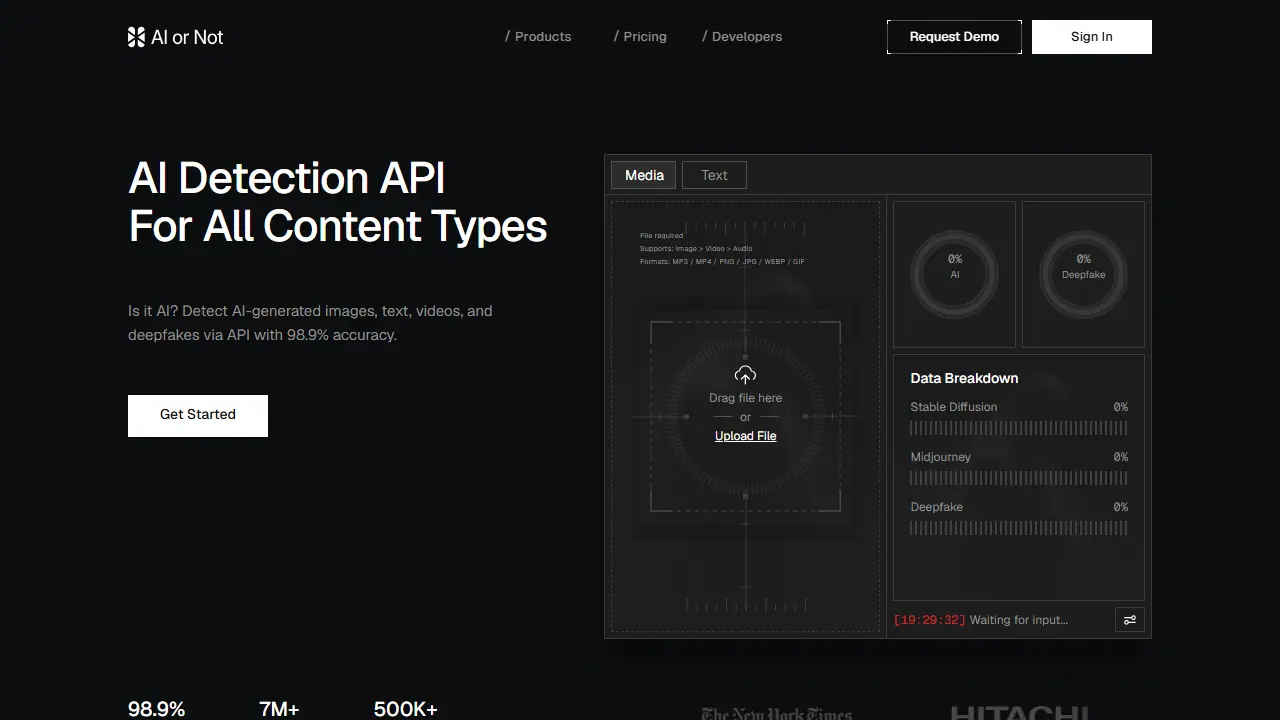Click The New York Times logo
This screenshot has height=720, width=1280.
click(777, 713)
